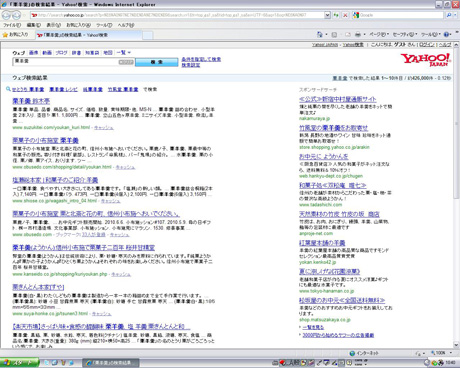
Task: Open the 条件を指定して検索 link
Action: pos(201,59)
